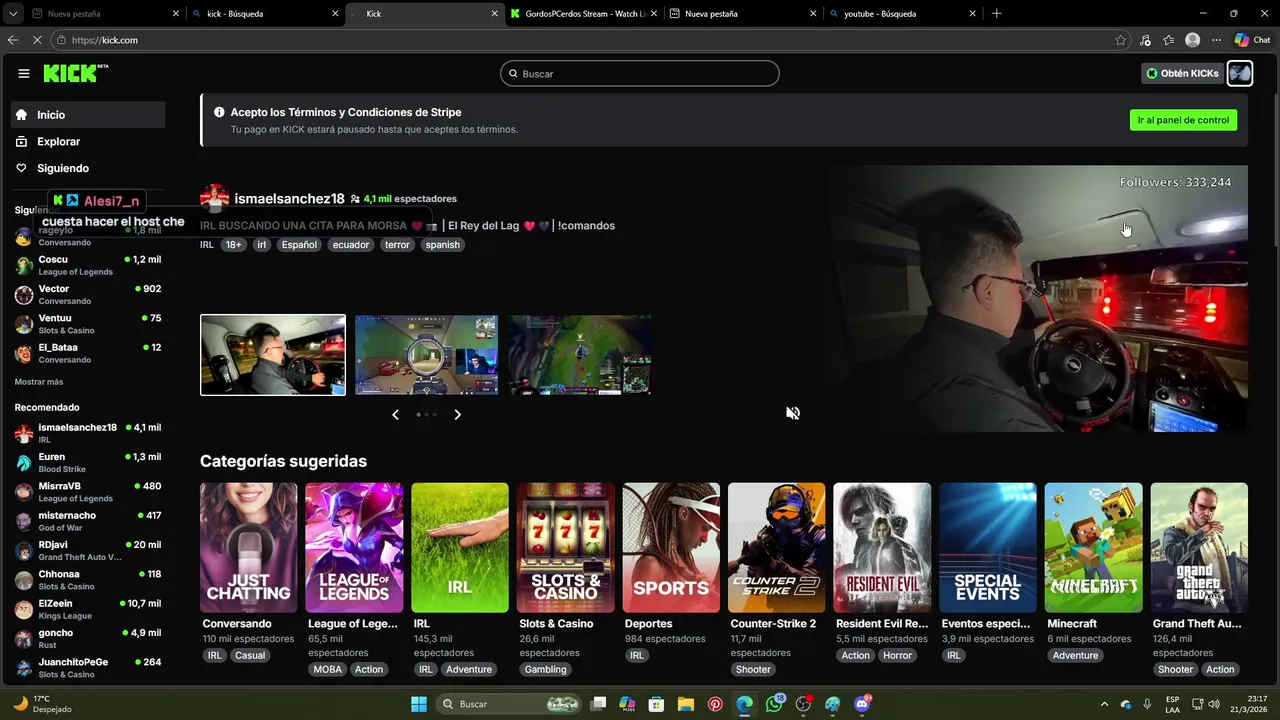The width and height of the screenshot is (1280, 720).
Task: Open JuanchitoPeGe recommended channel
Action: click(88, 667)
